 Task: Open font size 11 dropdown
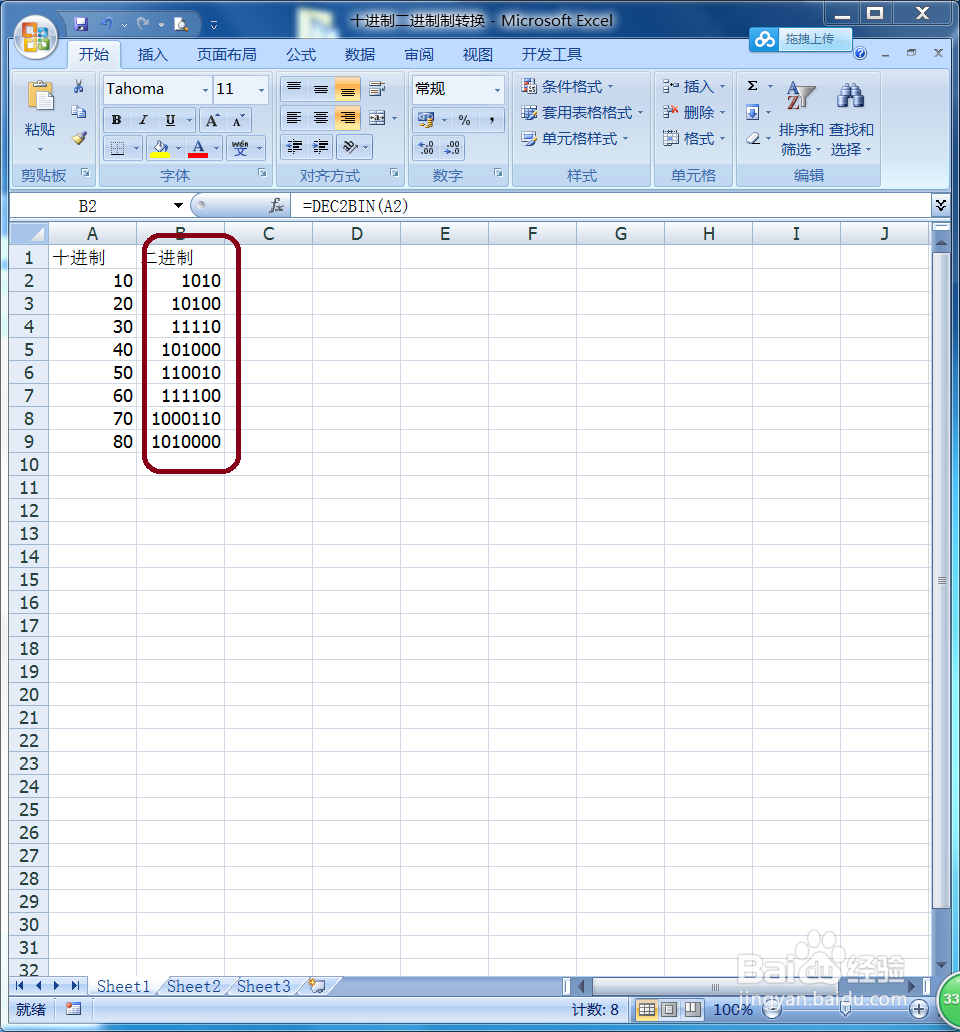tap(261, 90)
